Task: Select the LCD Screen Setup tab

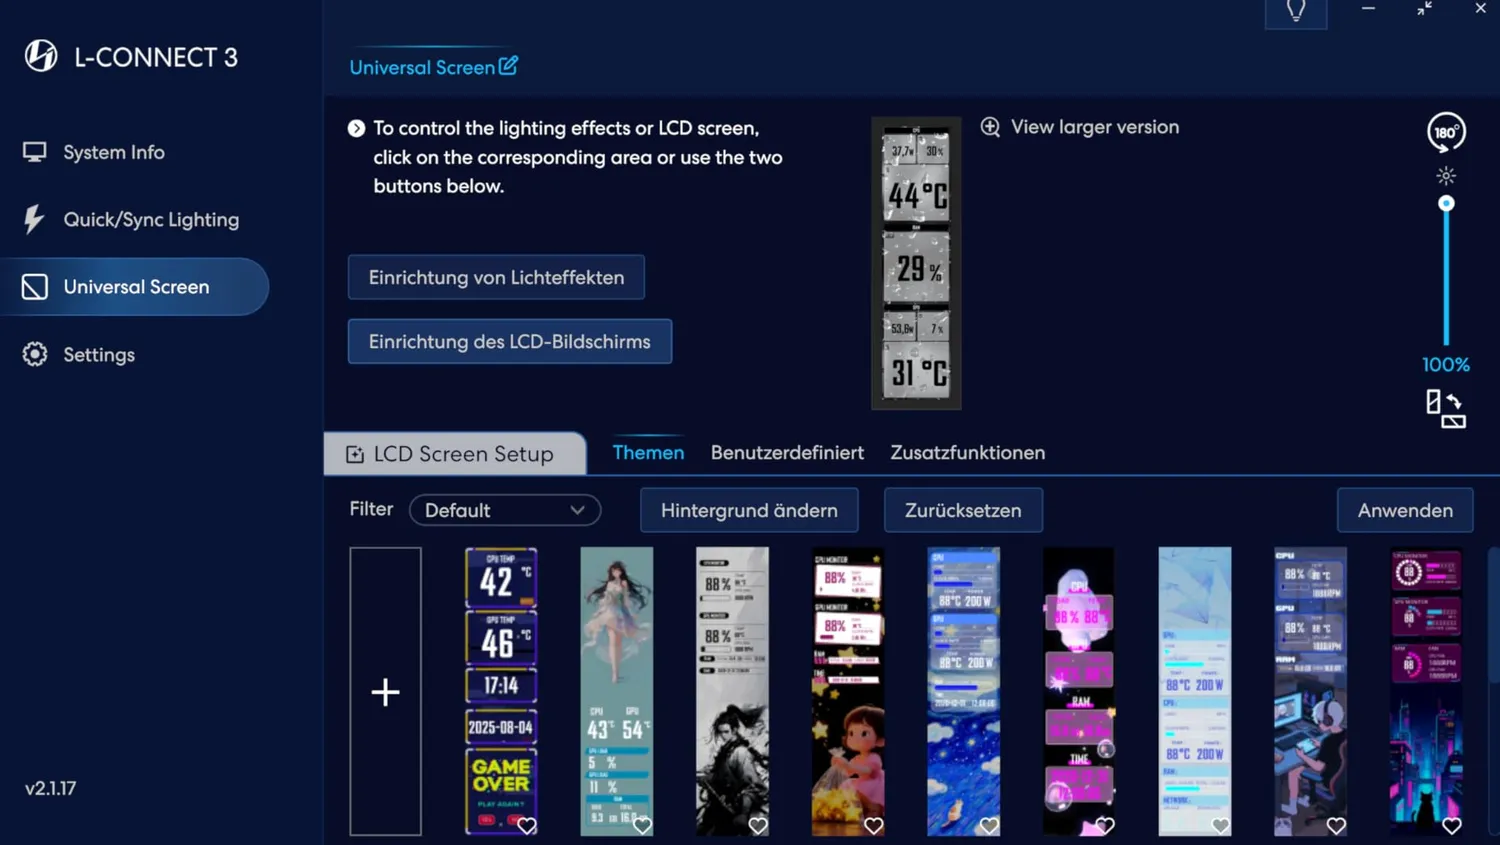Action: coord(455,453)
